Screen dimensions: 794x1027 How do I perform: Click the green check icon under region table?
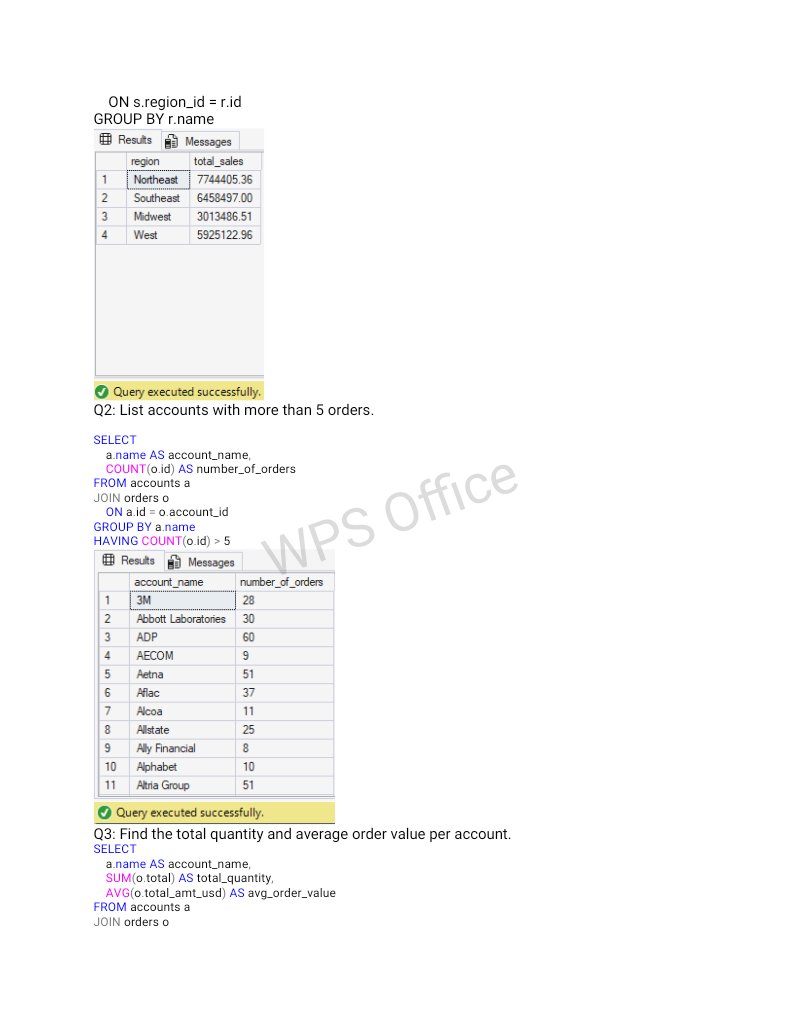tap(102, 392)
